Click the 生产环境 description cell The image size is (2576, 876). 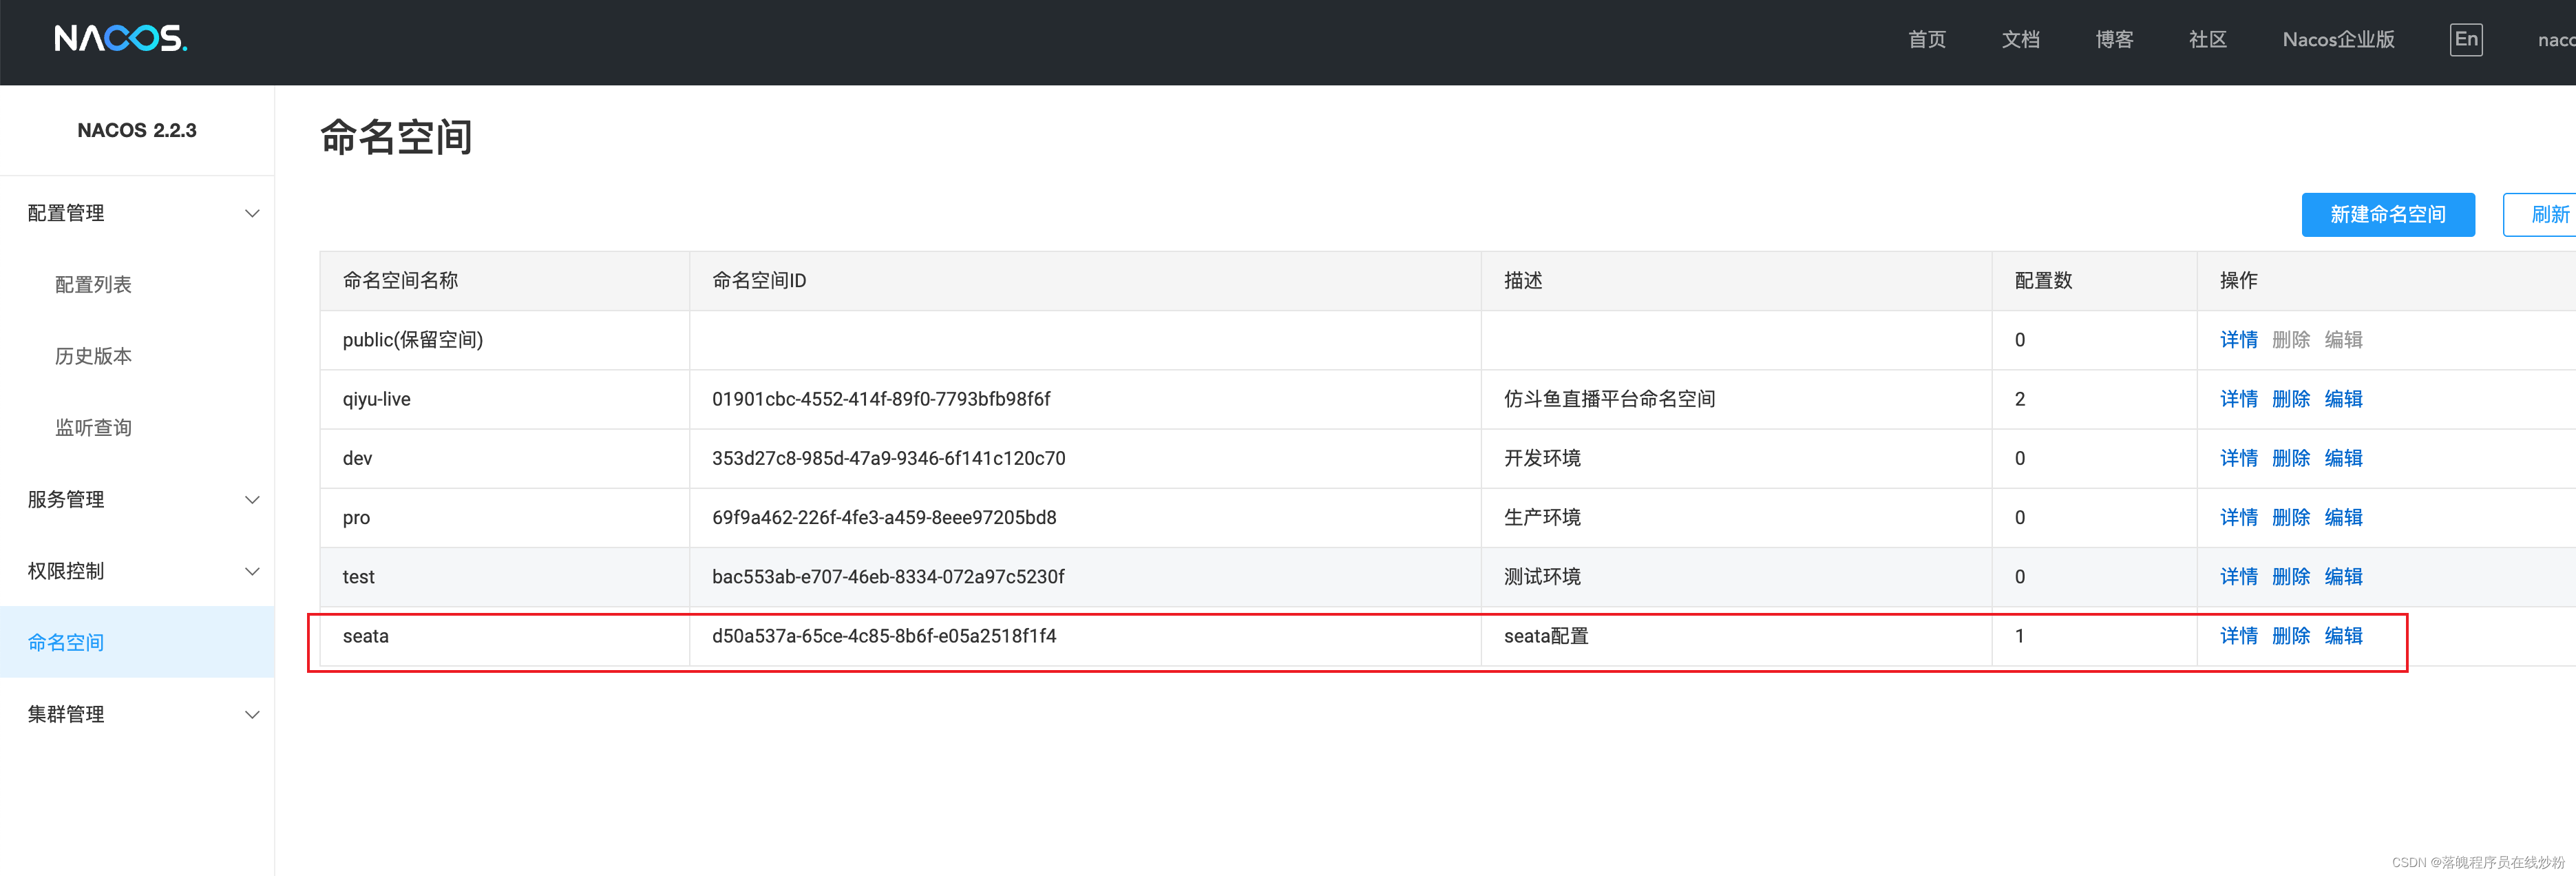(1736, 517)
